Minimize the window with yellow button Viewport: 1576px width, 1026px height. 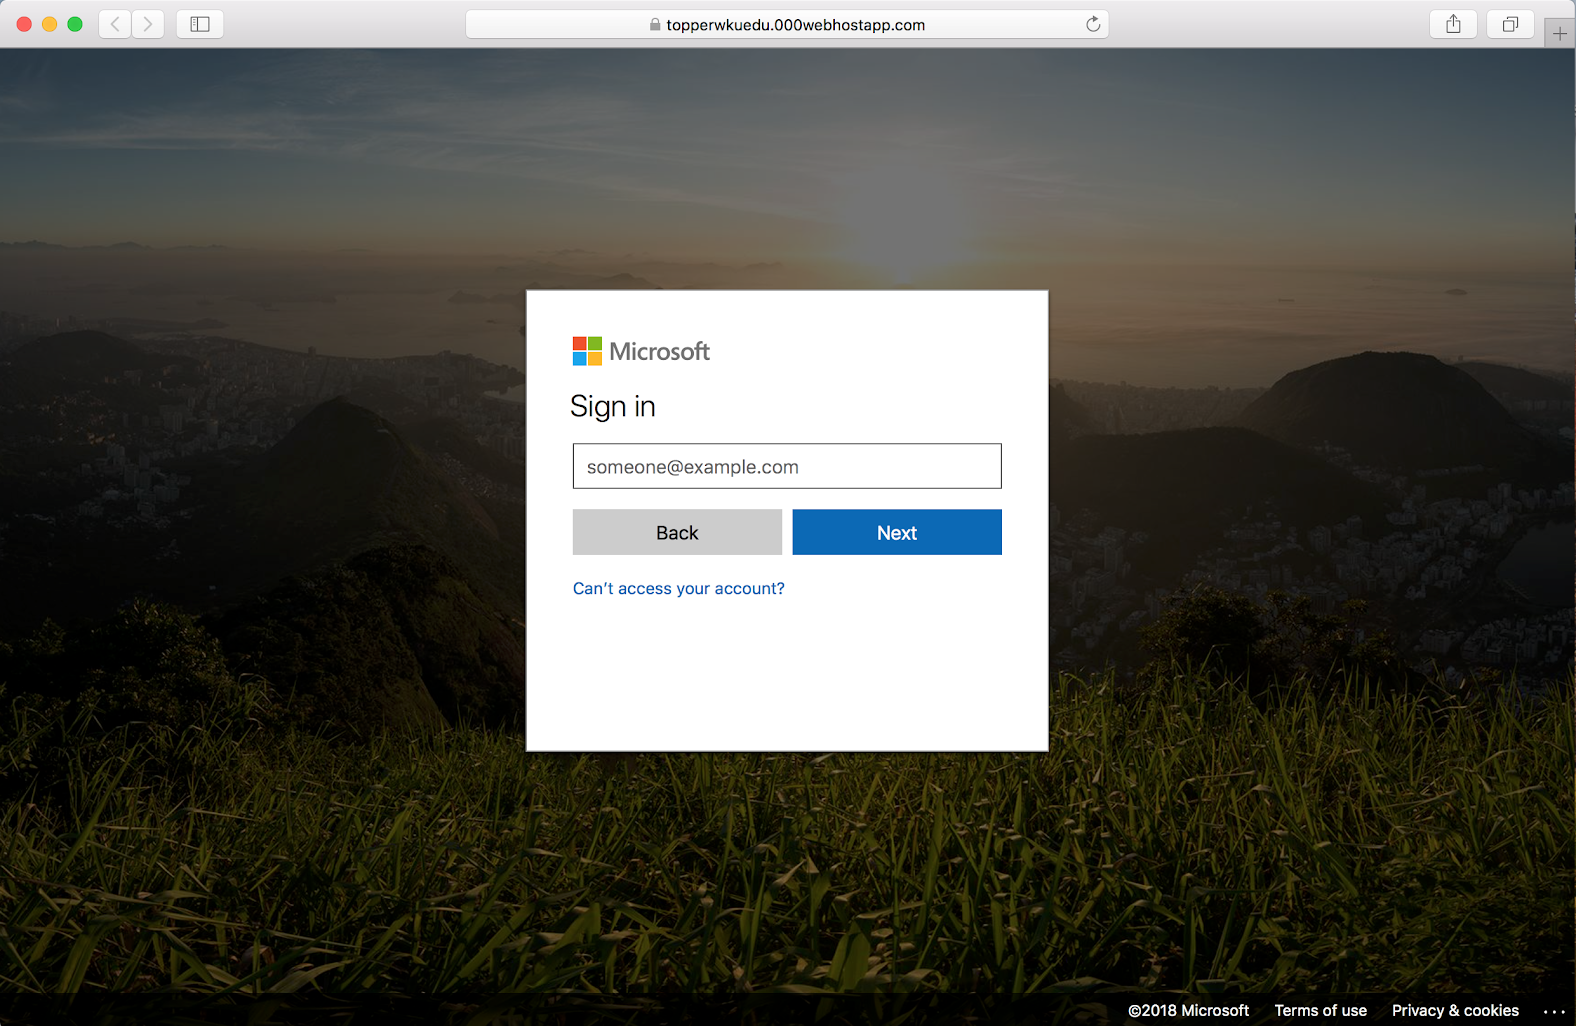50,24
